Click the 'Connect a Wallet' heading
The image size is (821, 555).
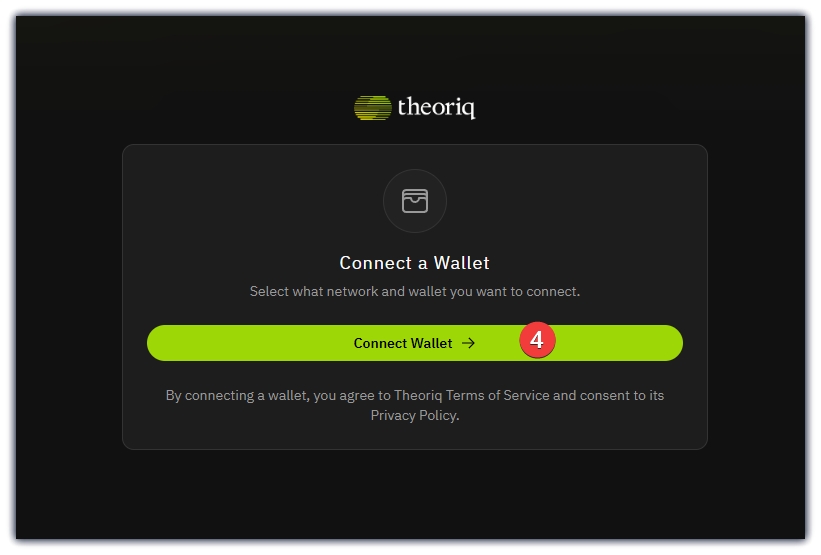pyautogui.click(x=414, y=263)
